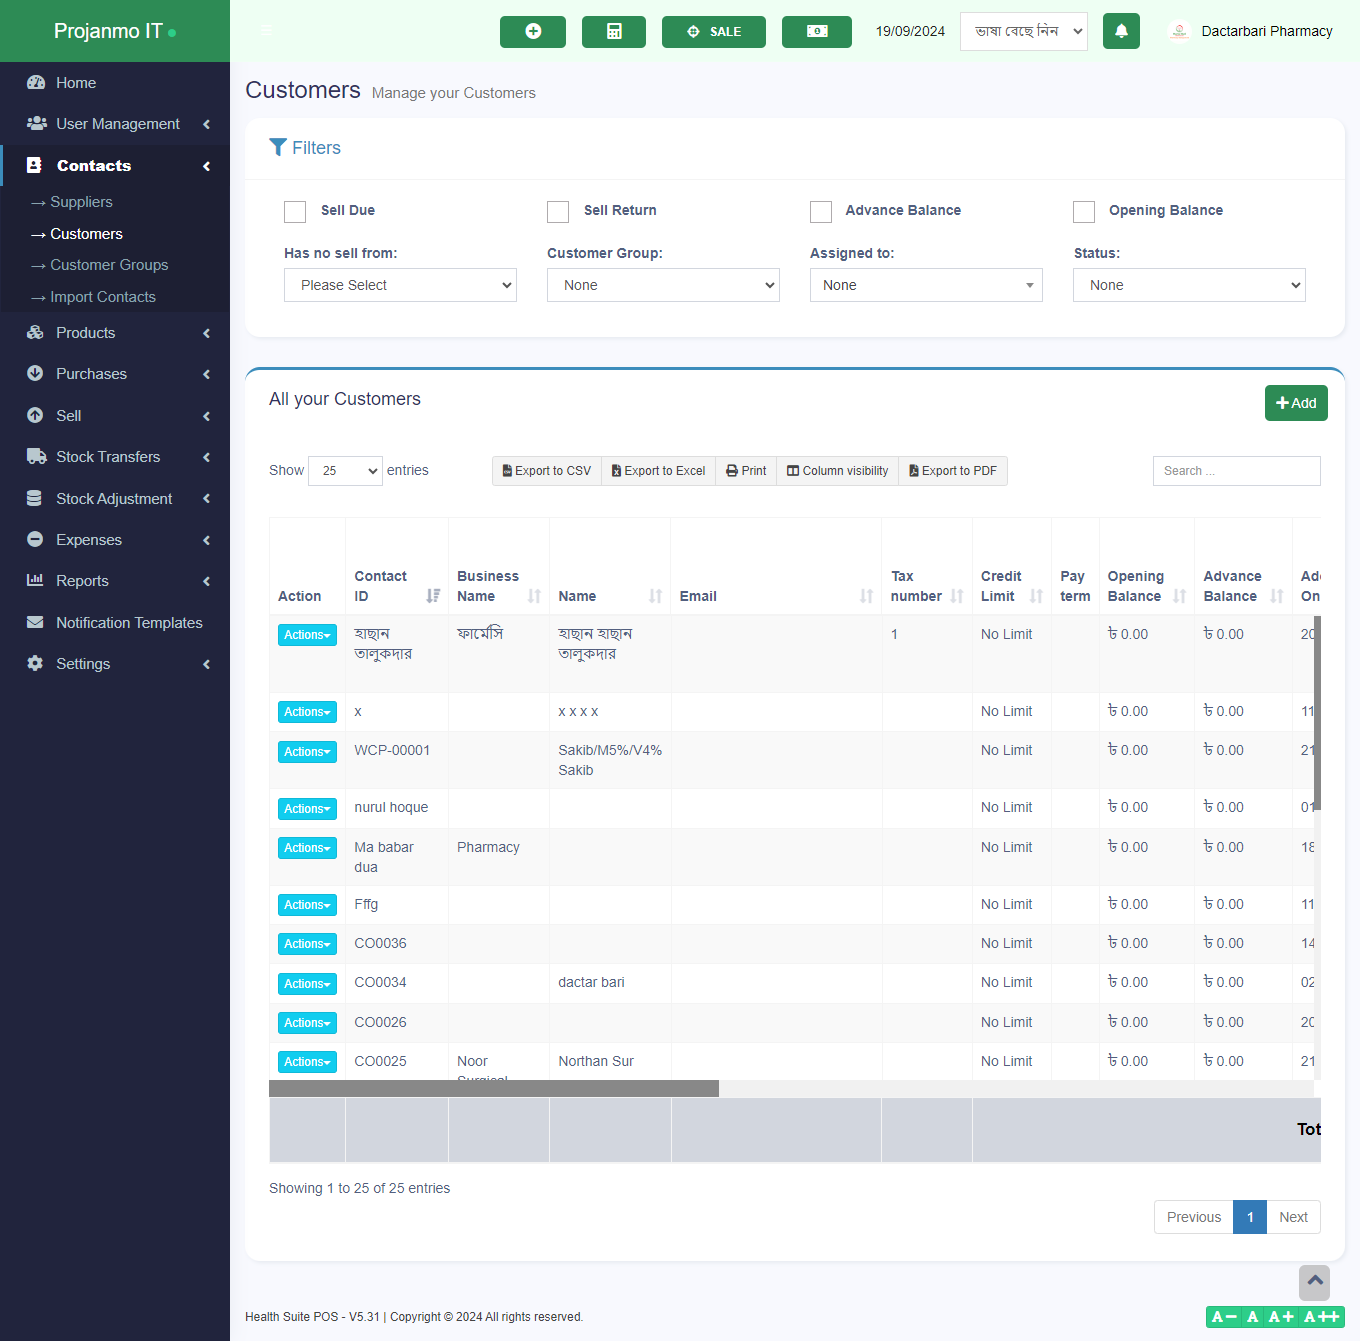The width and height of the screenshot is (1360, 1341).
Task: Click the plus circle icon in top bar
Action: click(x=532, y=32)
